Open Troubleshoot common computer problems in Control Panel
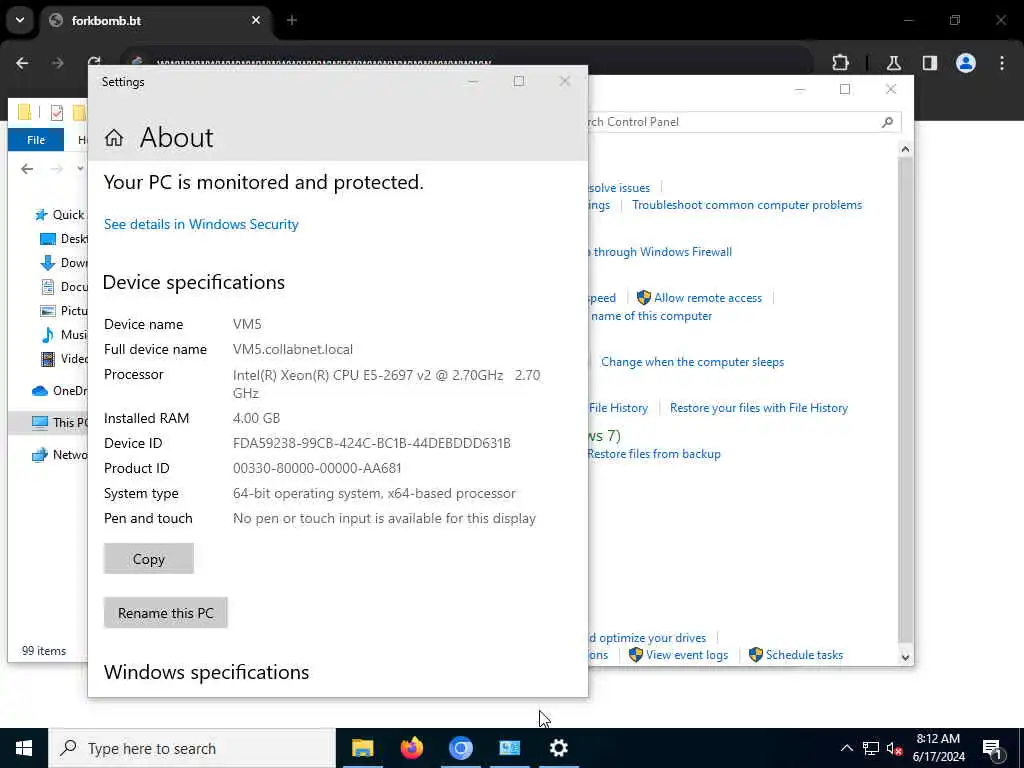This screenshot has width=1024, height=768. [x=747, y=205]
